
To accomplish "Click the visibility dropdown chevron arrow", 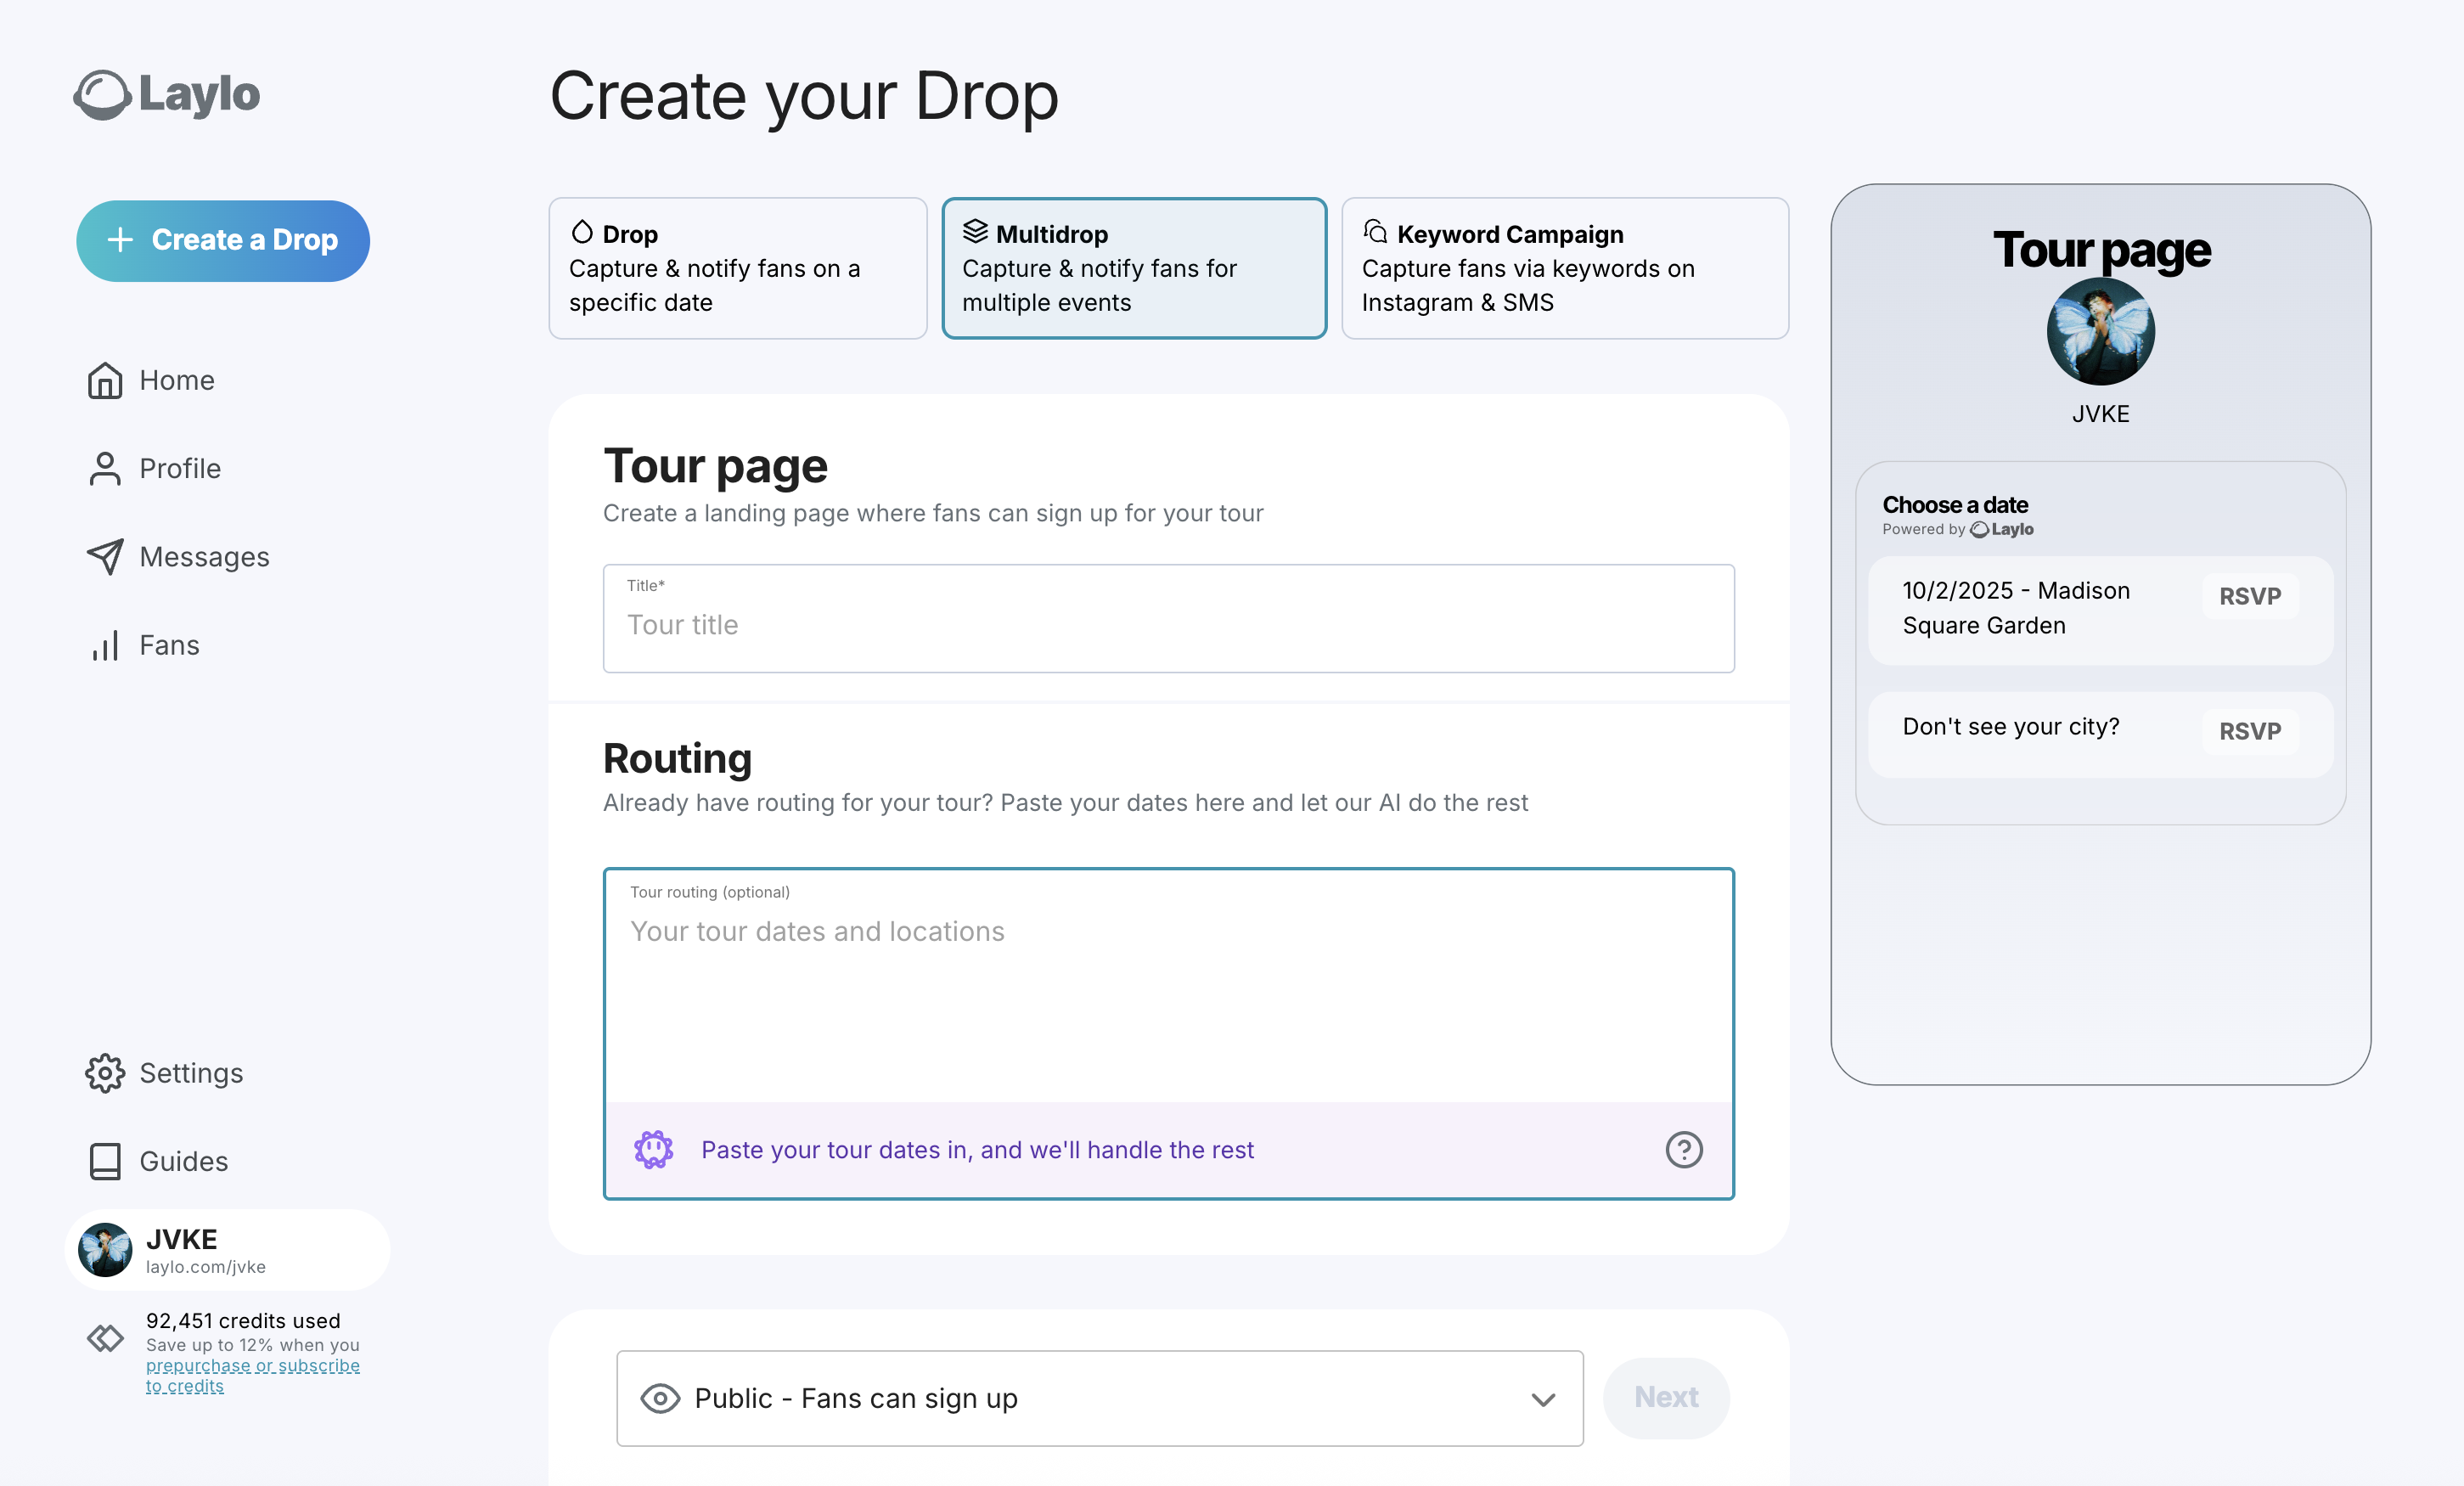I will [1543, 1399].
